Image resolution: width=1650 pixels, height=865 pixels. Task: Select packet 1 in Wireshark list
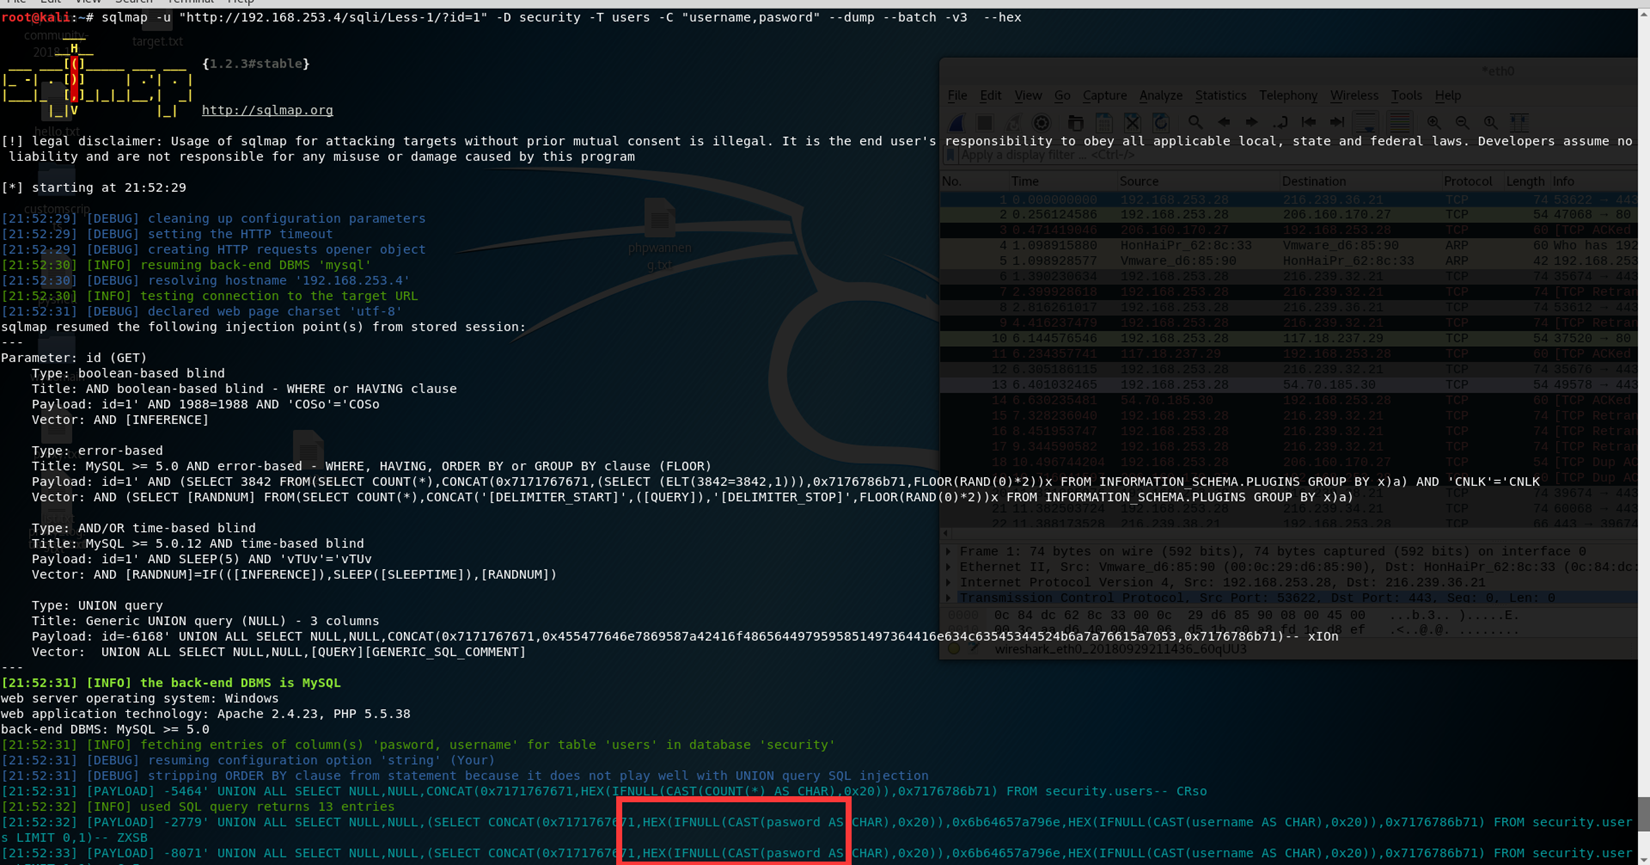pyautogui.click(x=1288, y=200)
